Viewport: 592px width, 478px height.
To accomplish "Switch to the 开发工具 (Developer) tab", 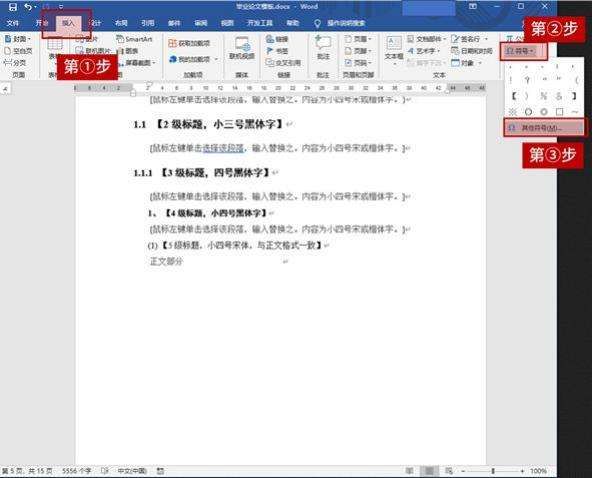I will (260, 23).
